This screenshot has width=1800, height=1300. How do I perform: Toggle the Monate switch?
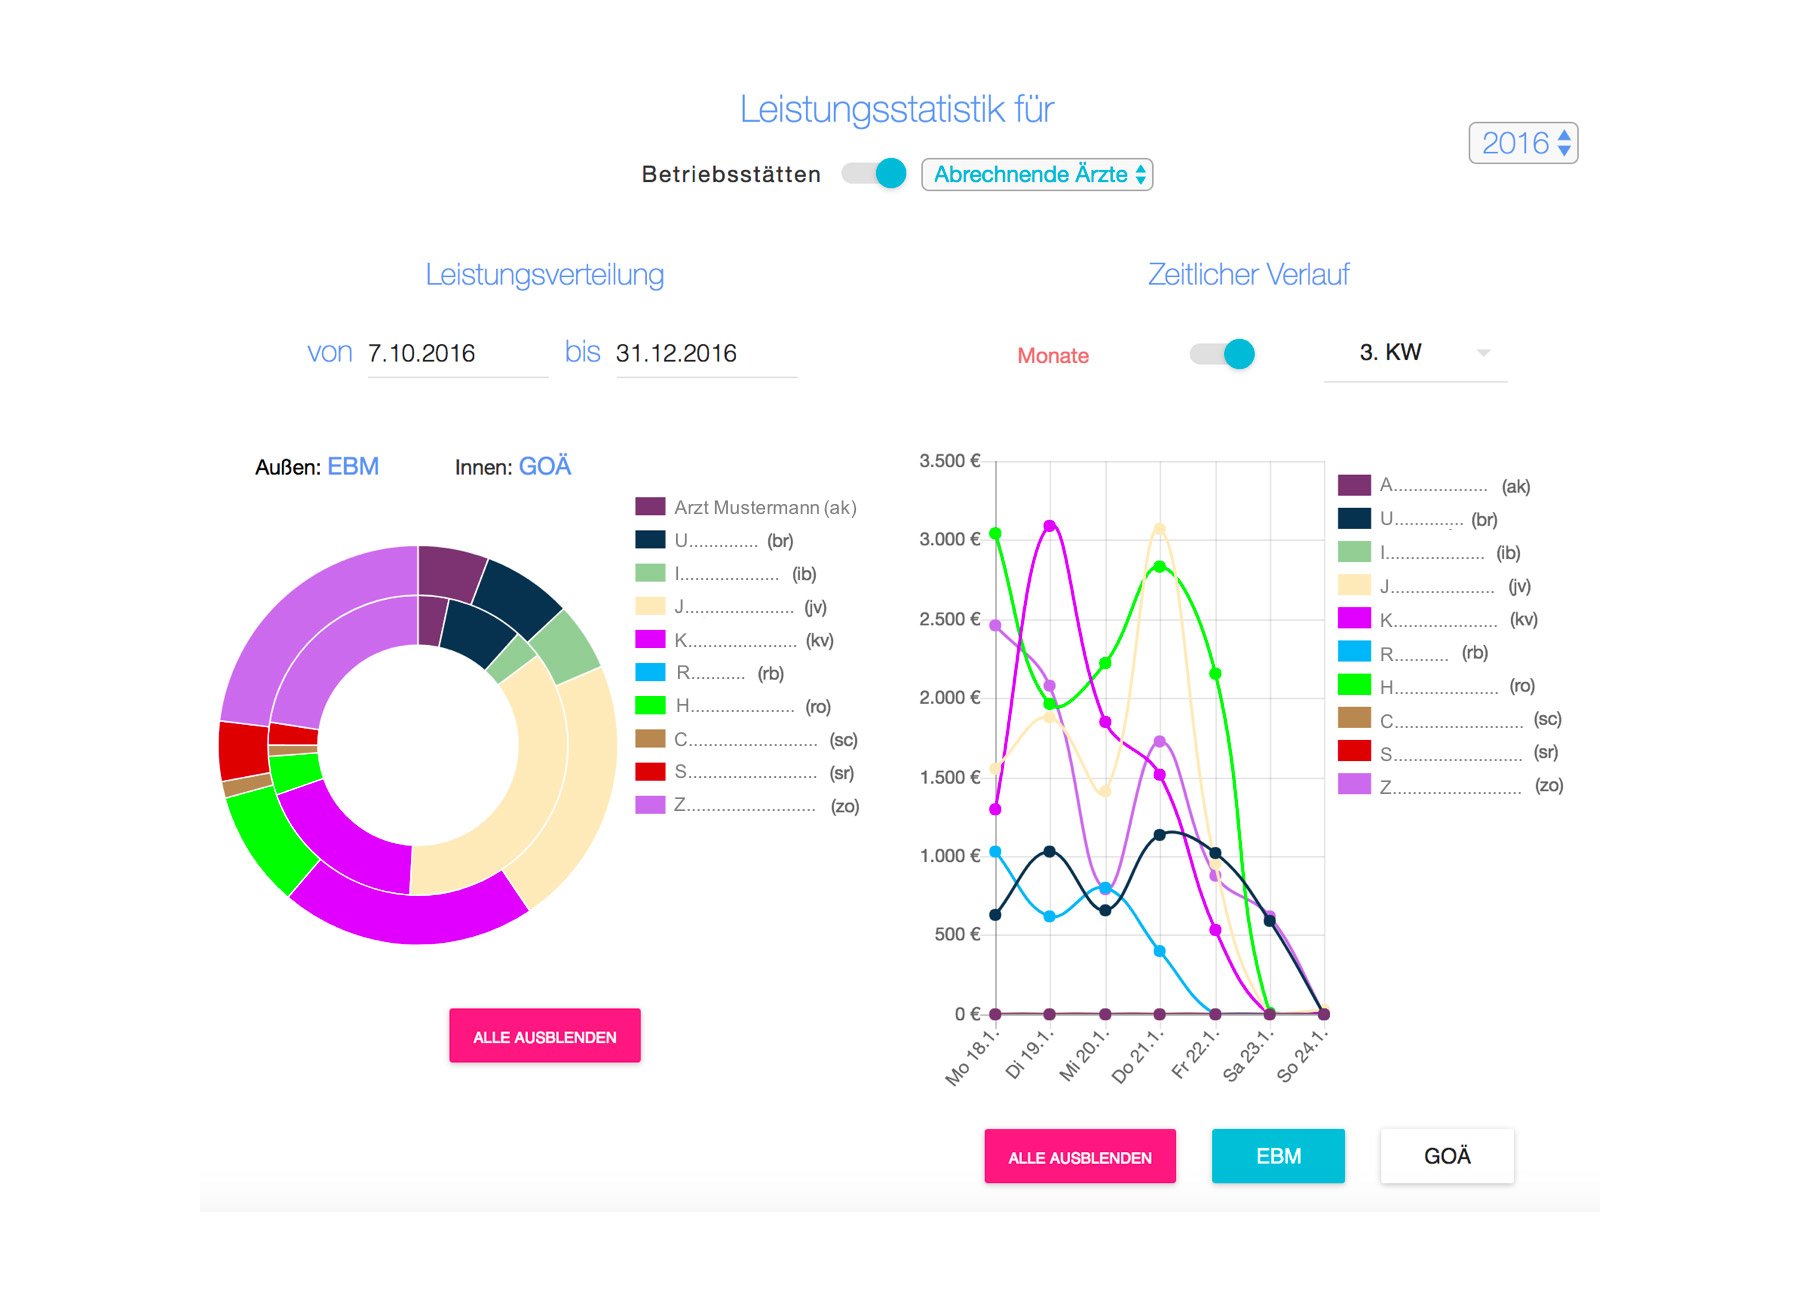[1222, 354]
